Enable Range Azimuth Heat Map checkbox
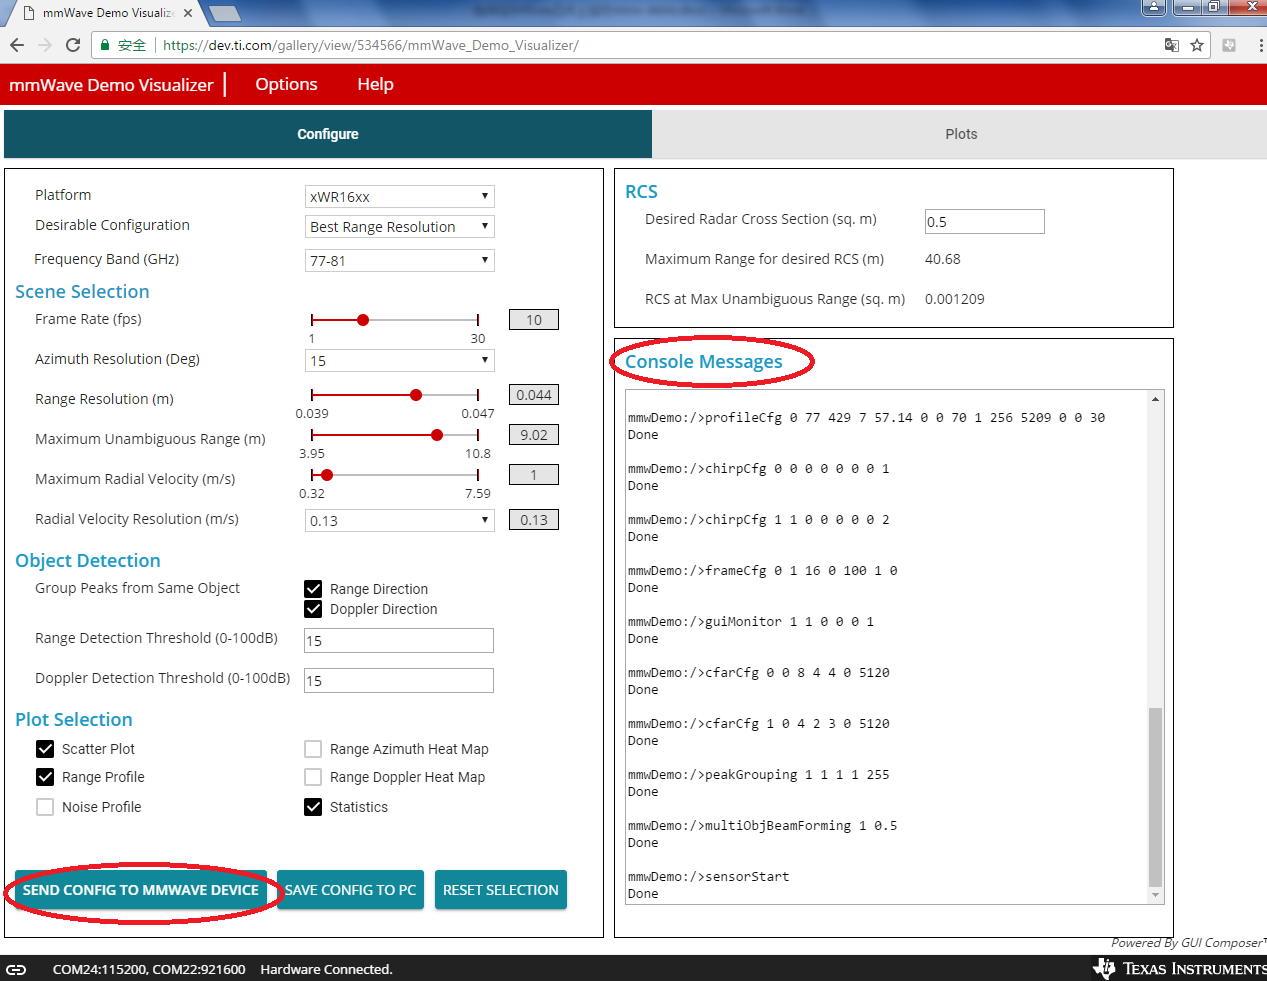Viewport: 1267px width, 981px height. pos(313,749)
